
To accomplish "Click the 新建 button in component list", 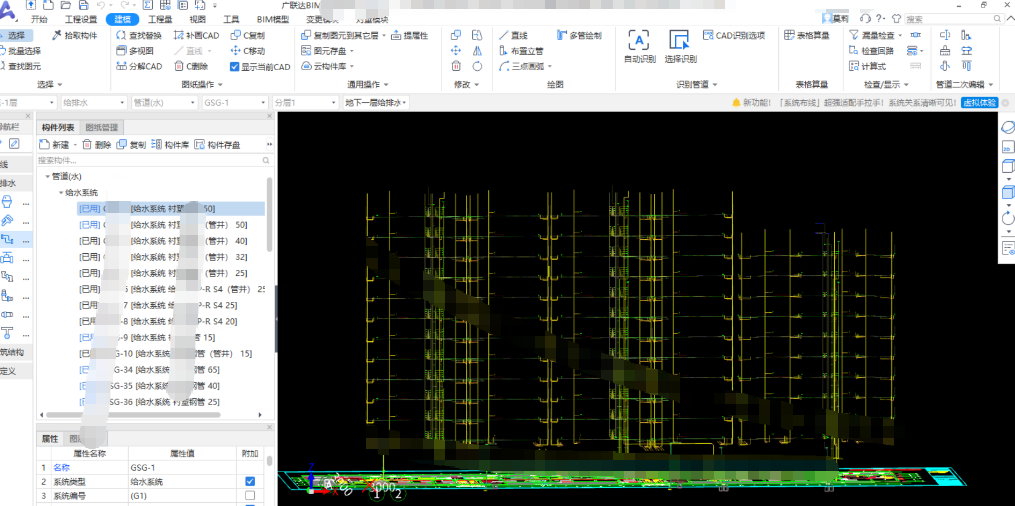I will [x=55, y=145].
